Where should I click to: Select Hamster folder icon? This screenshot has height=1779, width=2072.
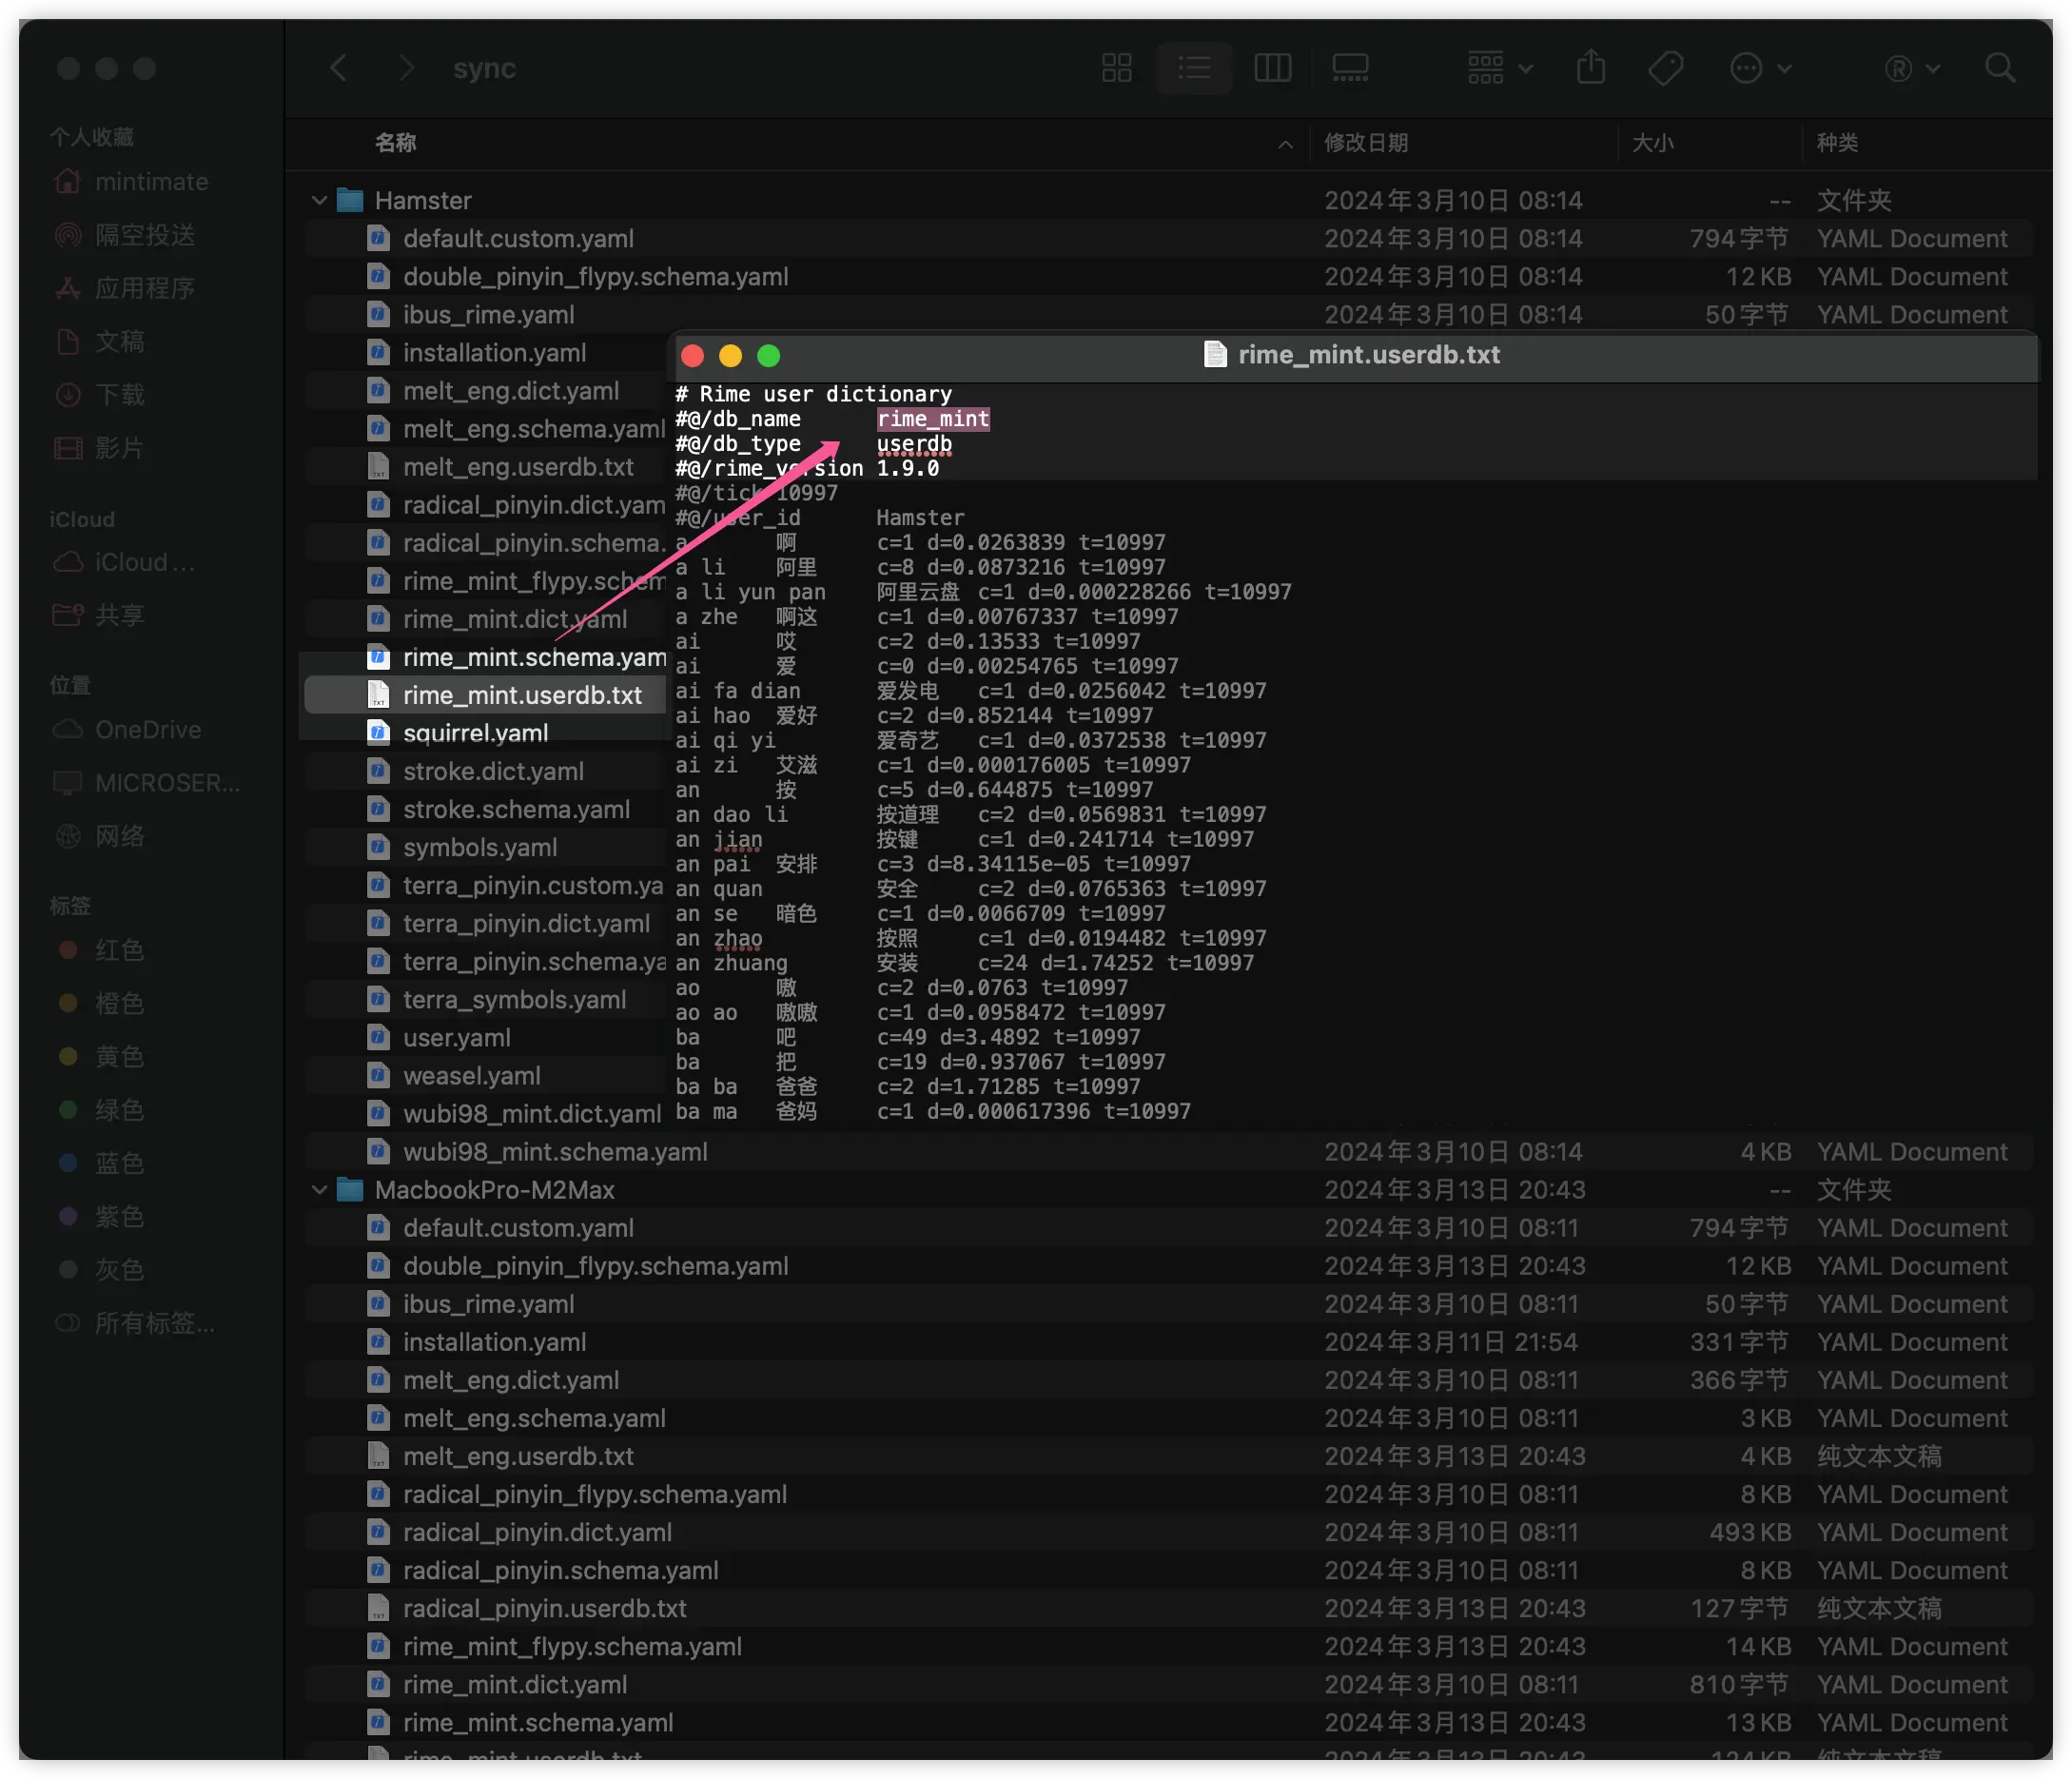pos(349,200)
